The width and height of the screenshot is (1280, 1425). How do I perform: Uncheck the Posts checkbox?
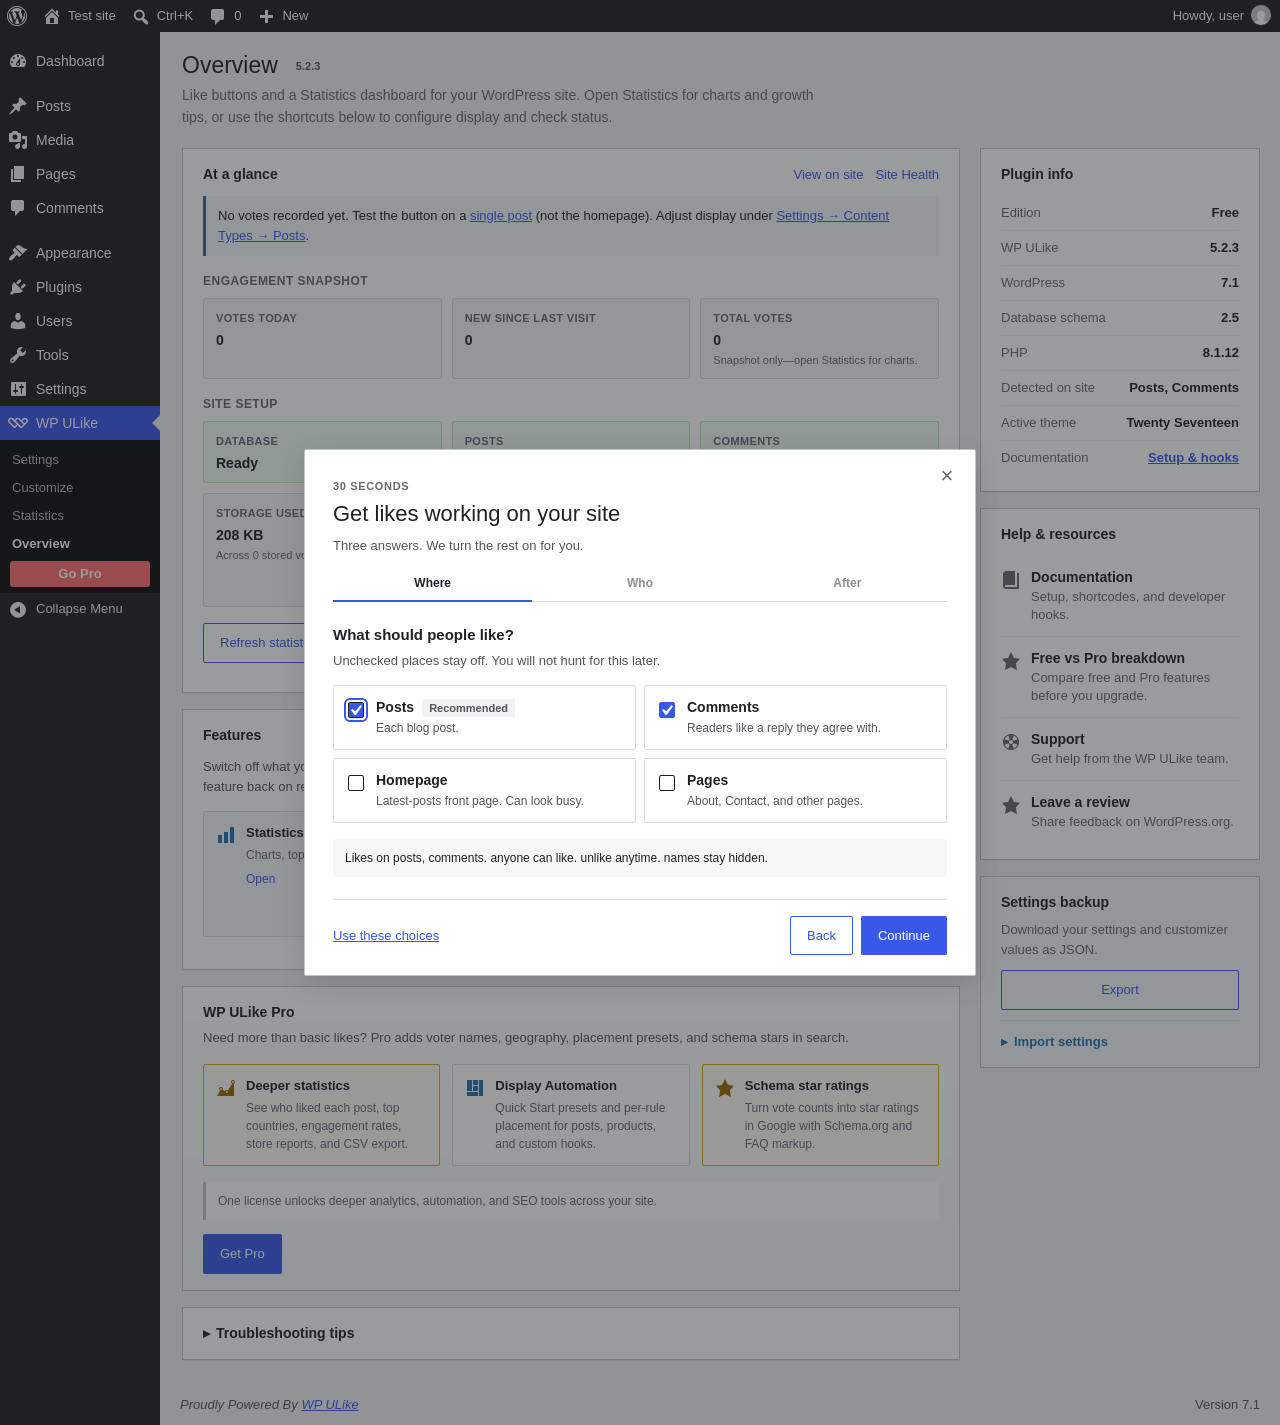(356, 710)
